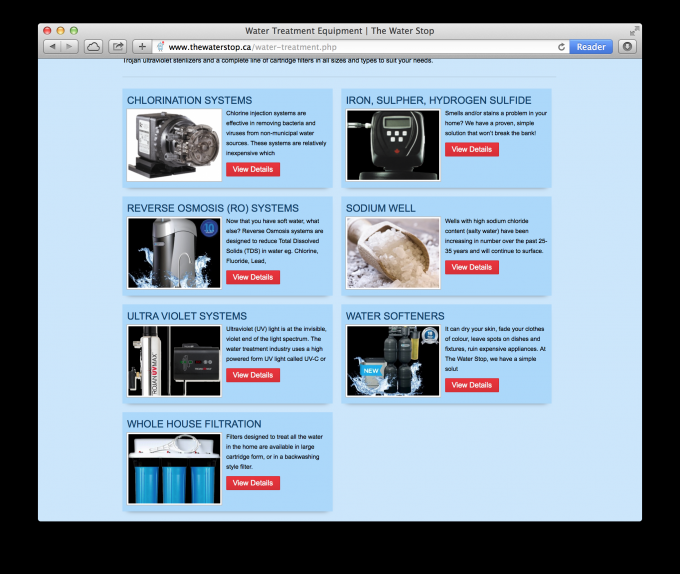Click the chlorination pump product image
Screen dimensions: 680x574
174,145
